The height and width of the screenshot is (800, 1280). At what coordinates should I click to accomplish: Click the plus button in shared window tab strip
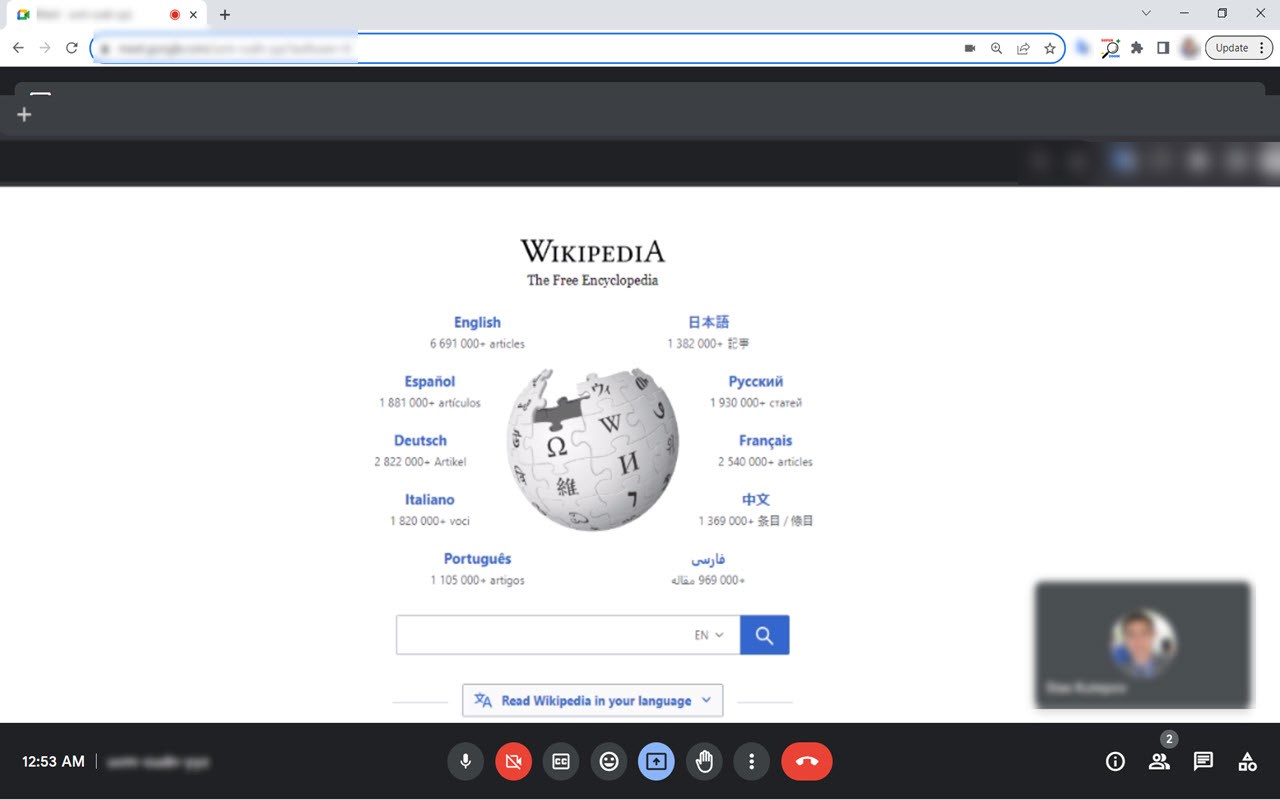click(25, 115)
